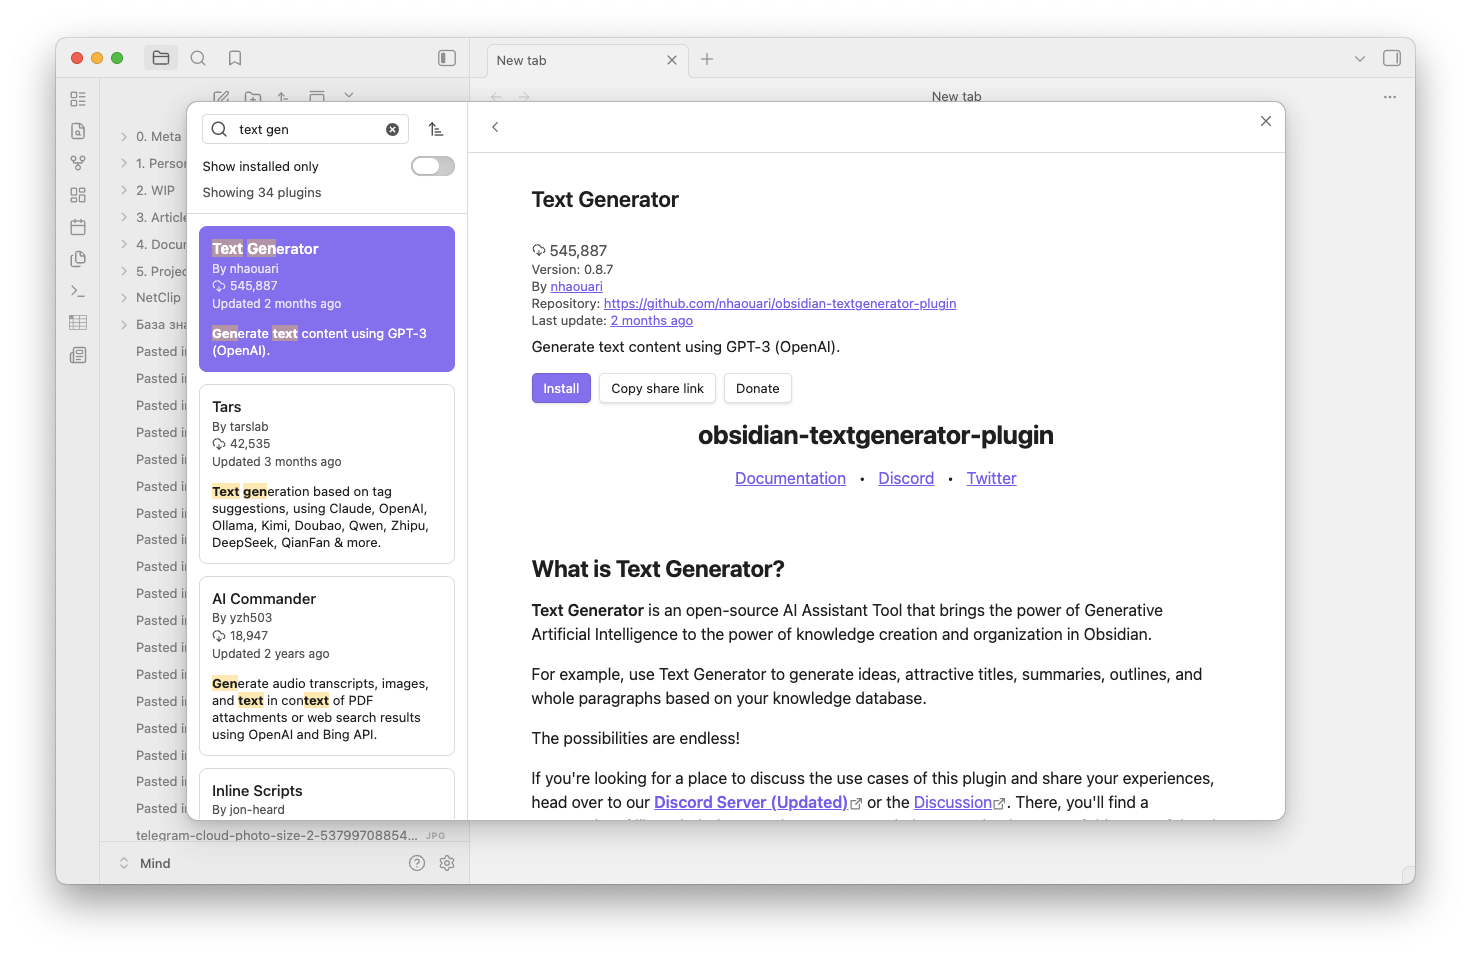
Task: Select the Tars plugin card
Action: point(327,474)
